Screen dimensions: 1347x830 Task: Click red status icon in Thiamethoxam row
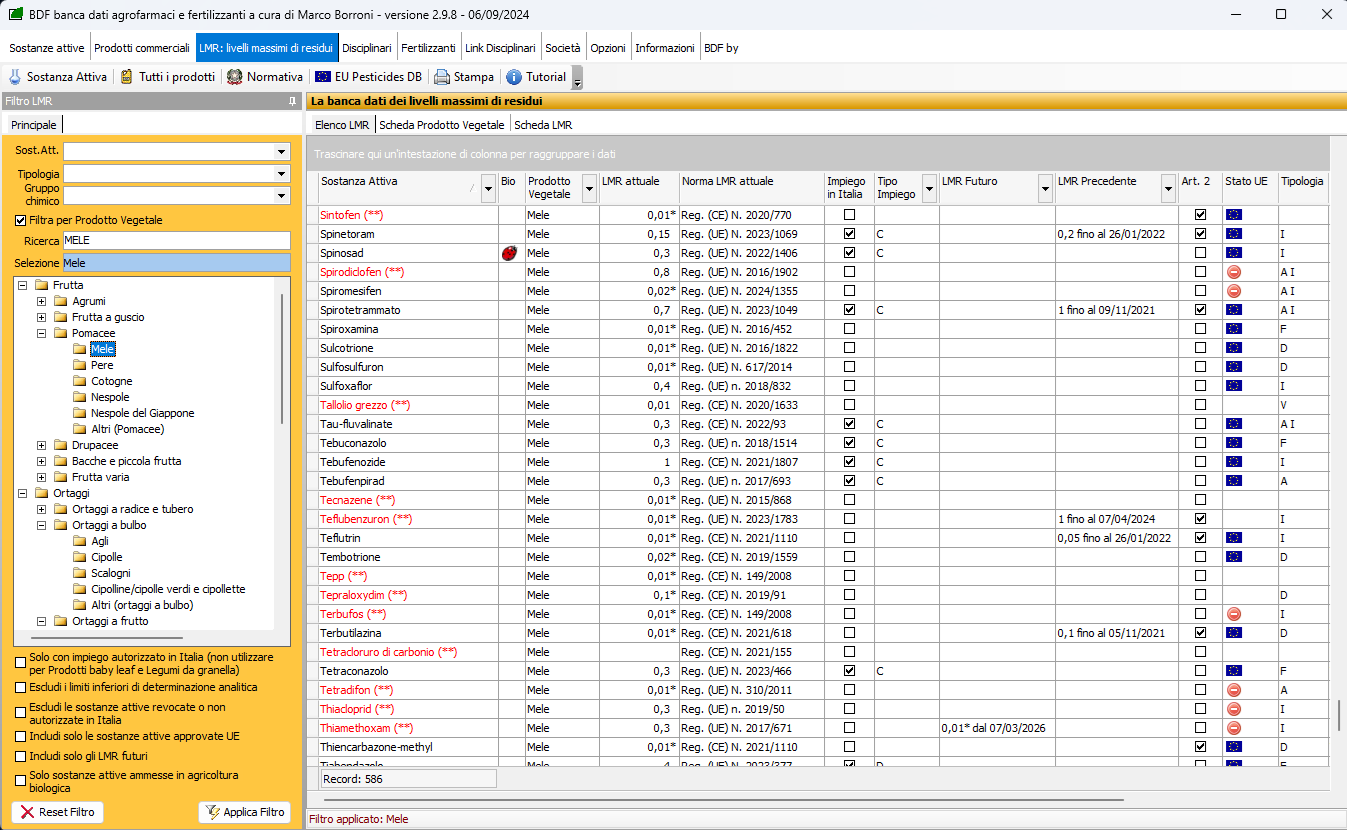1234,728
